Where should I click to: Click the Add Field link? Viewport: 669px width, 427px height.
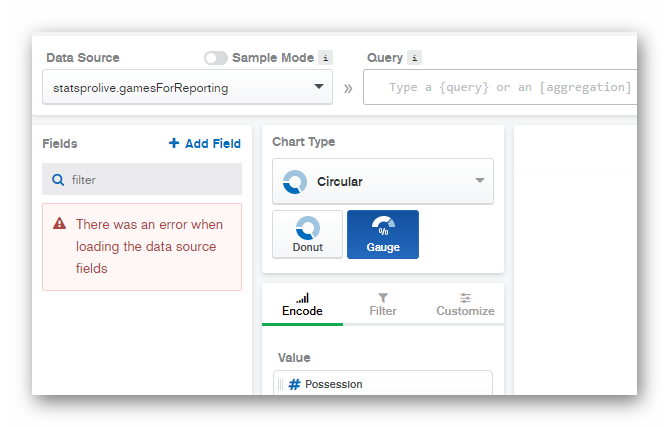[x=205, y=143]
